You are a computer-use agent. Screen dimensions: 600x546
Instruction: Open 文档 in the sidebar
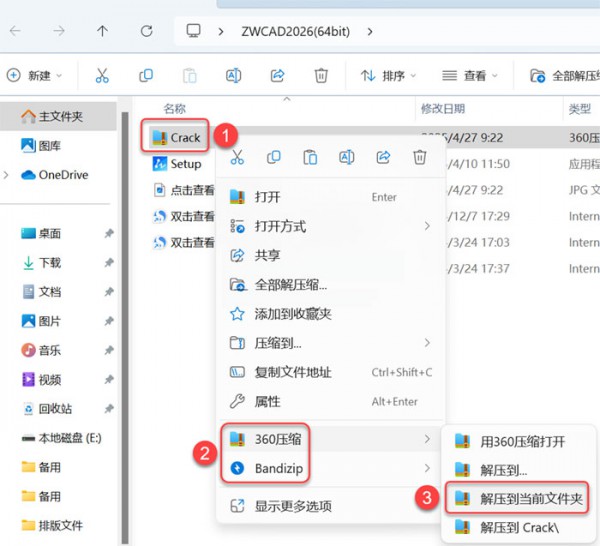(41, 292)
